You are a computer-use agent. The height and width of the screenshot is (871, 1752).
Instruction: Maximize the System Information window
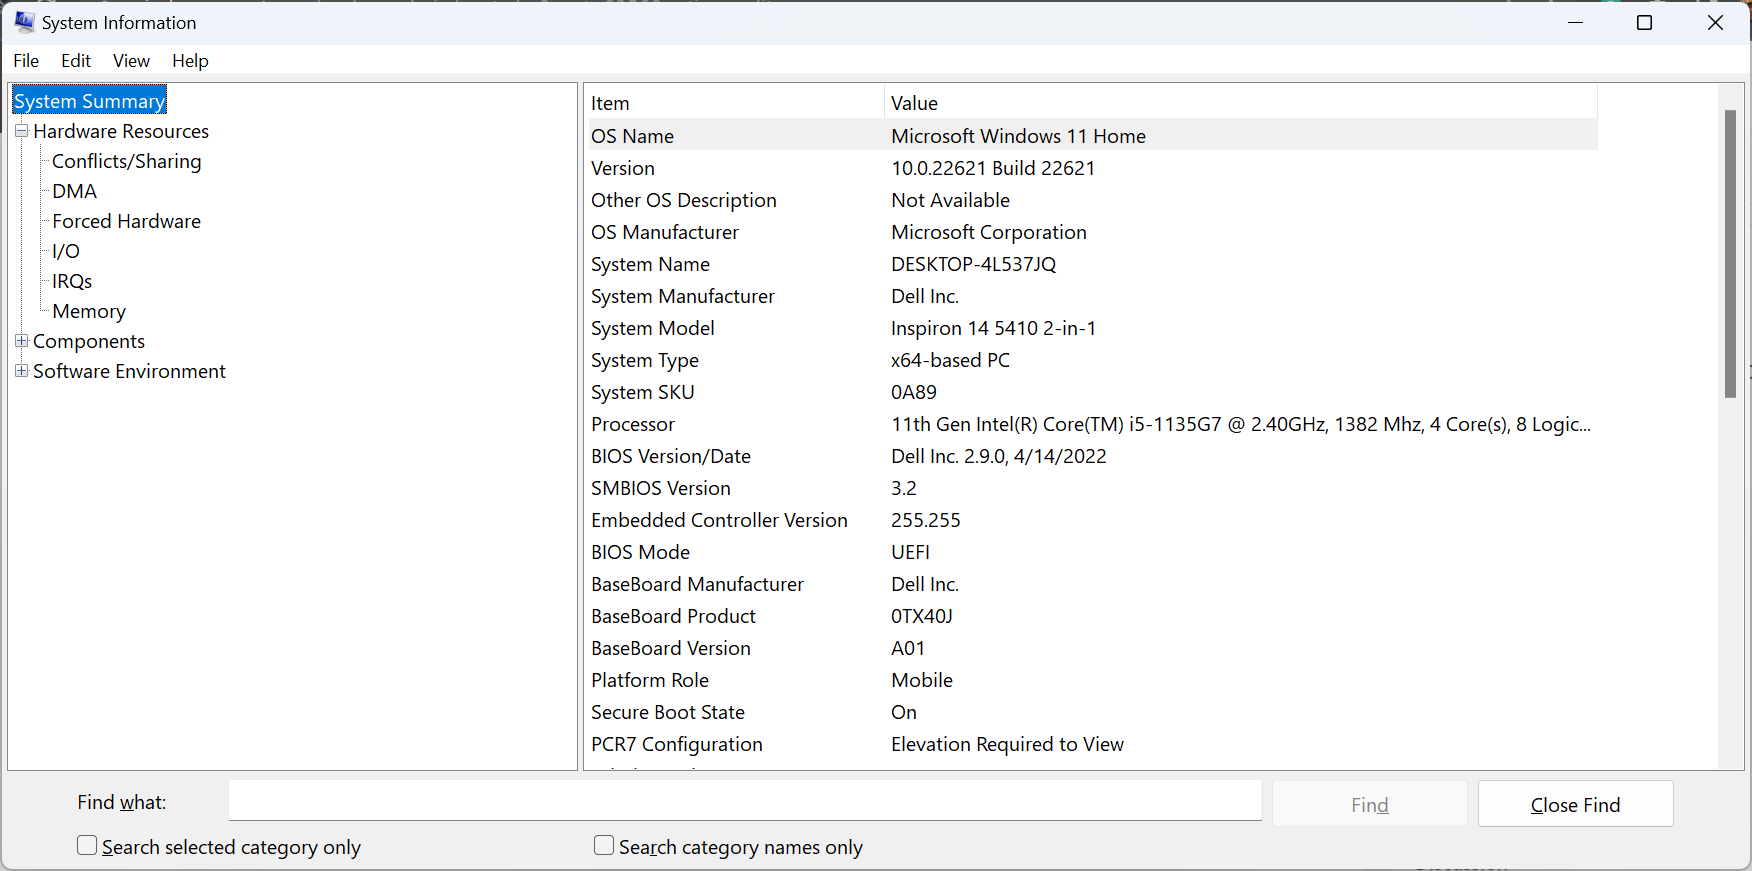click(x=1644, y=22)
